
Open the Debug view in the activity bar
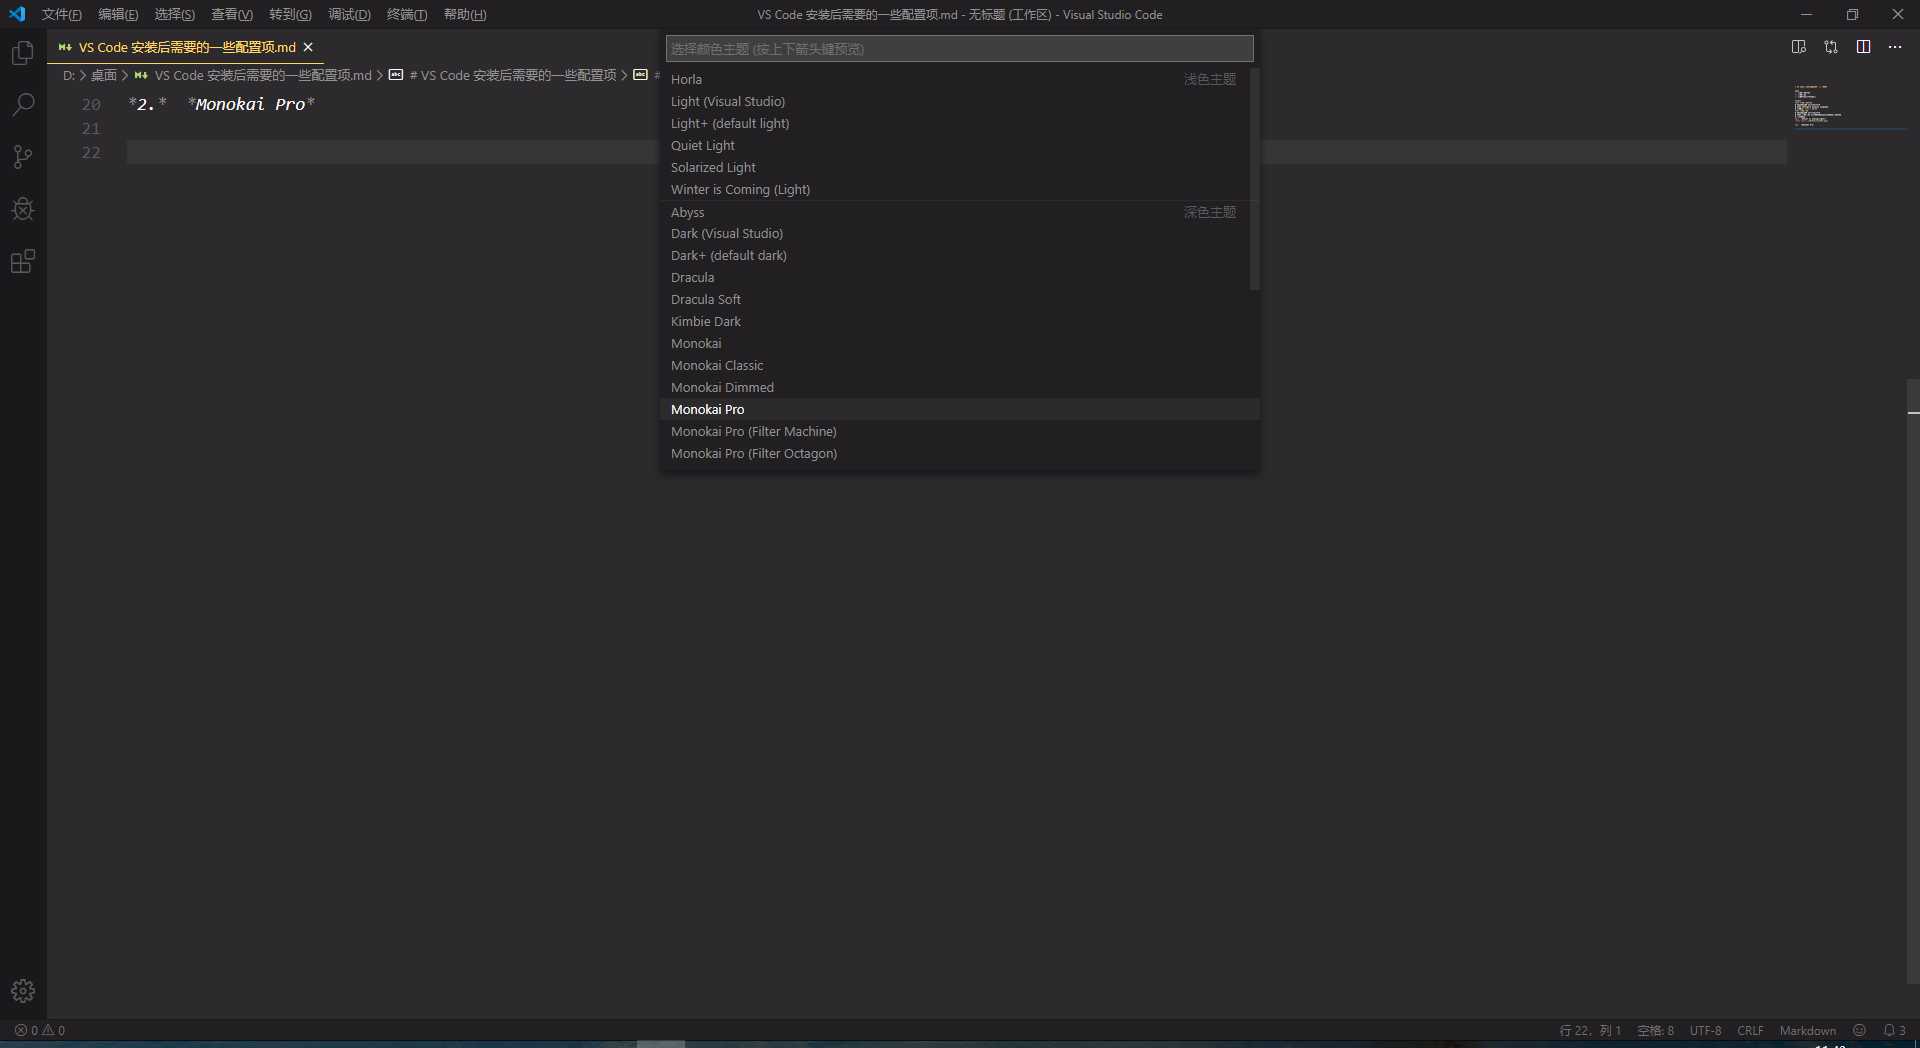[x=22, y=209]
